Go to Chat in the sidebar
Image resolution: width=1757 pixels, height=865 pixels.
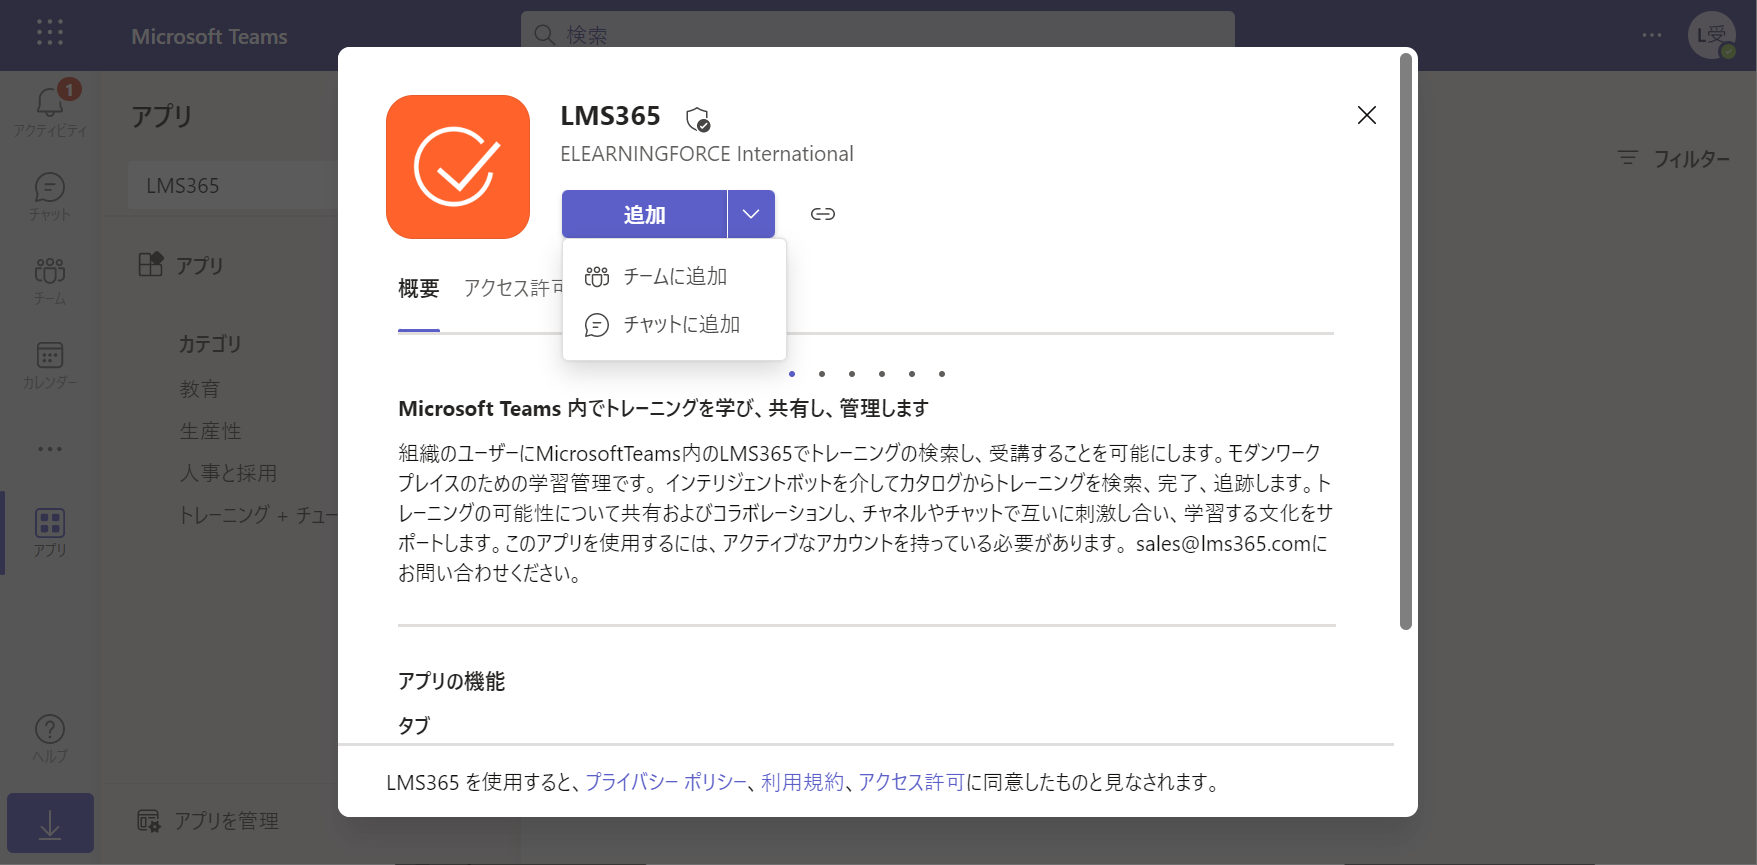(x=49, y=196)
